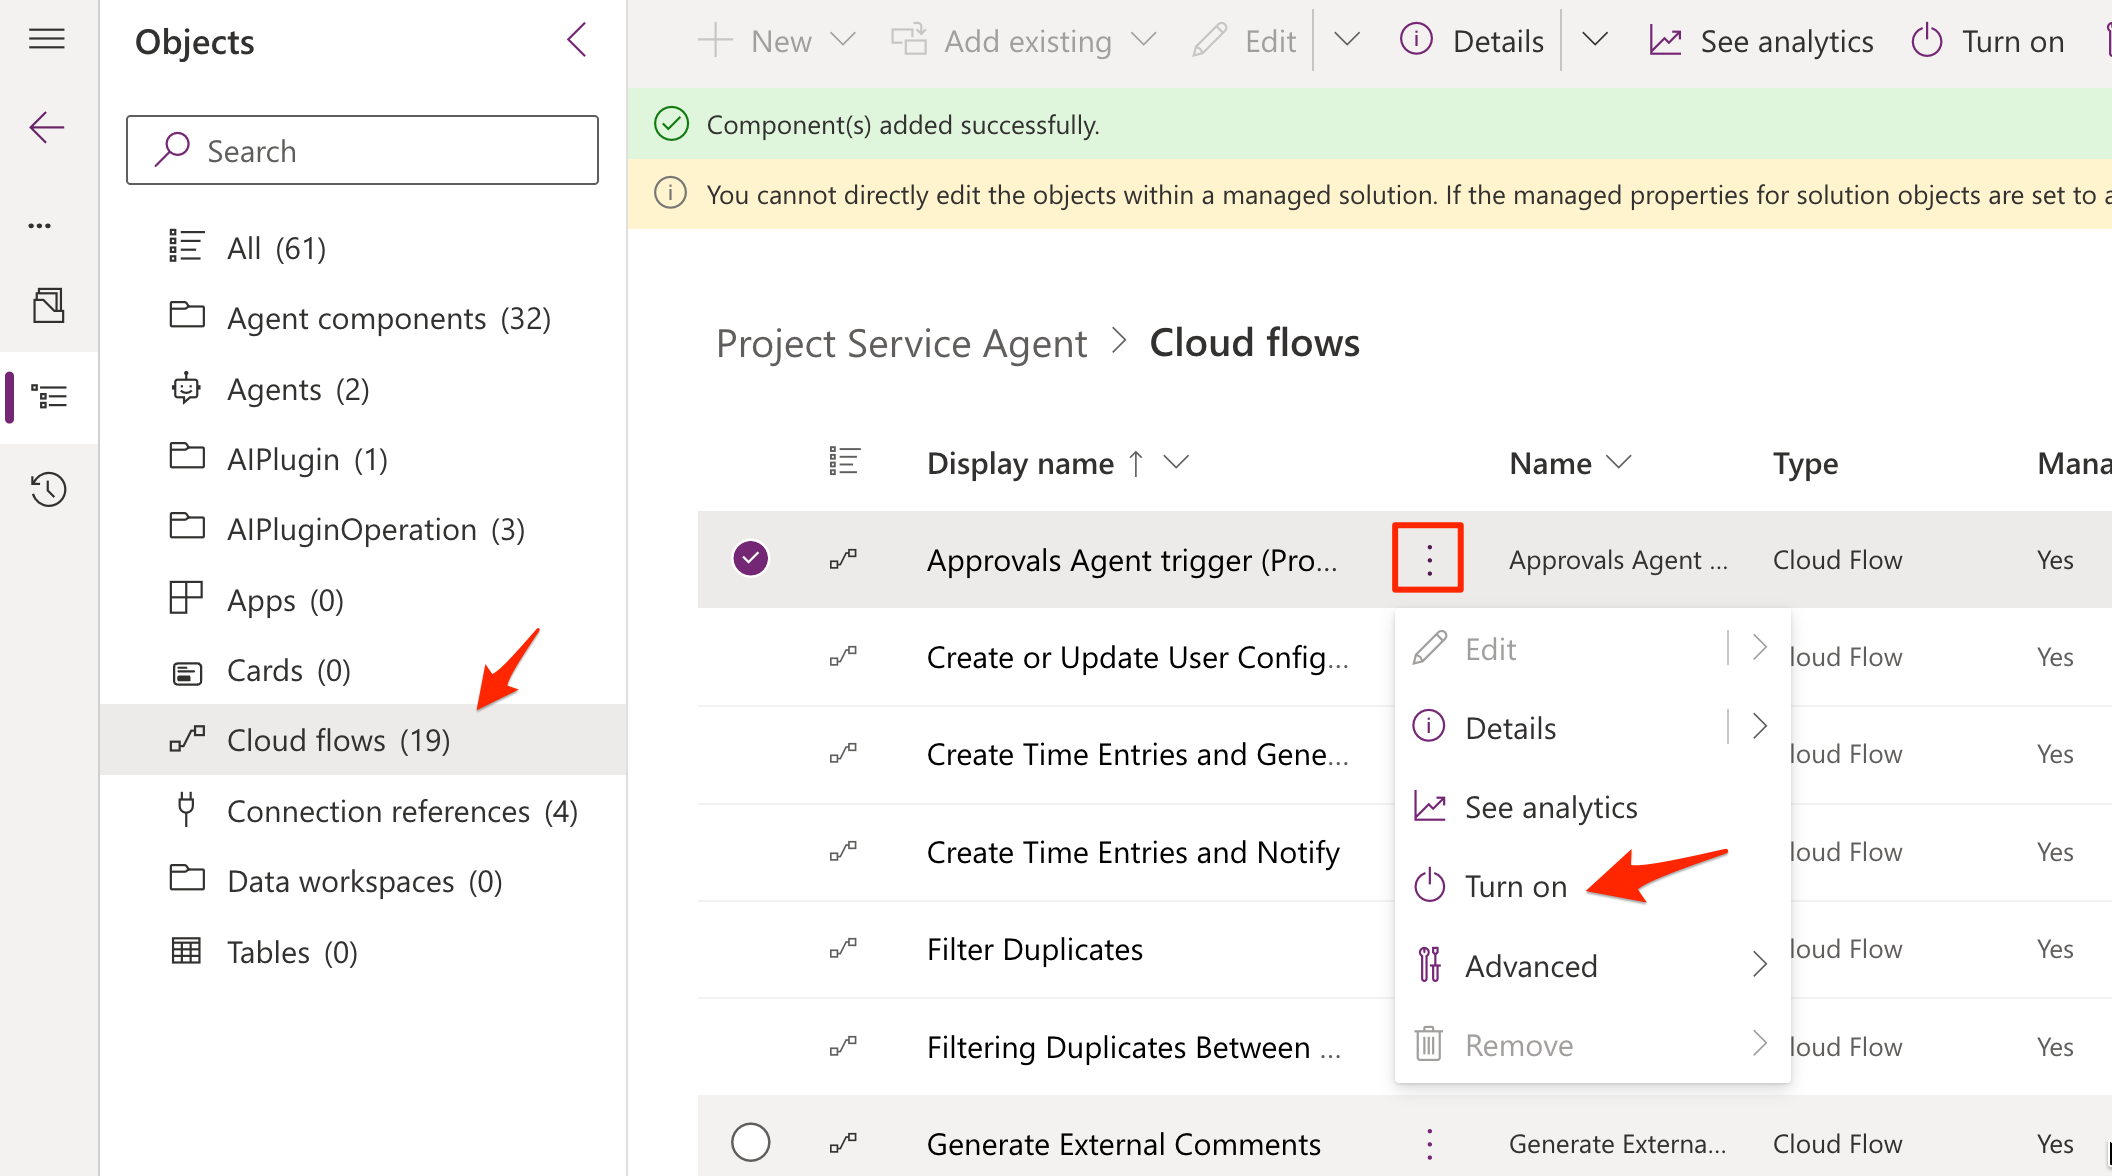Image resolution: width=2112 pixels, height=1176 pixels.
Task: Expand the New dropdown arrow
Action: pos(843,40)
